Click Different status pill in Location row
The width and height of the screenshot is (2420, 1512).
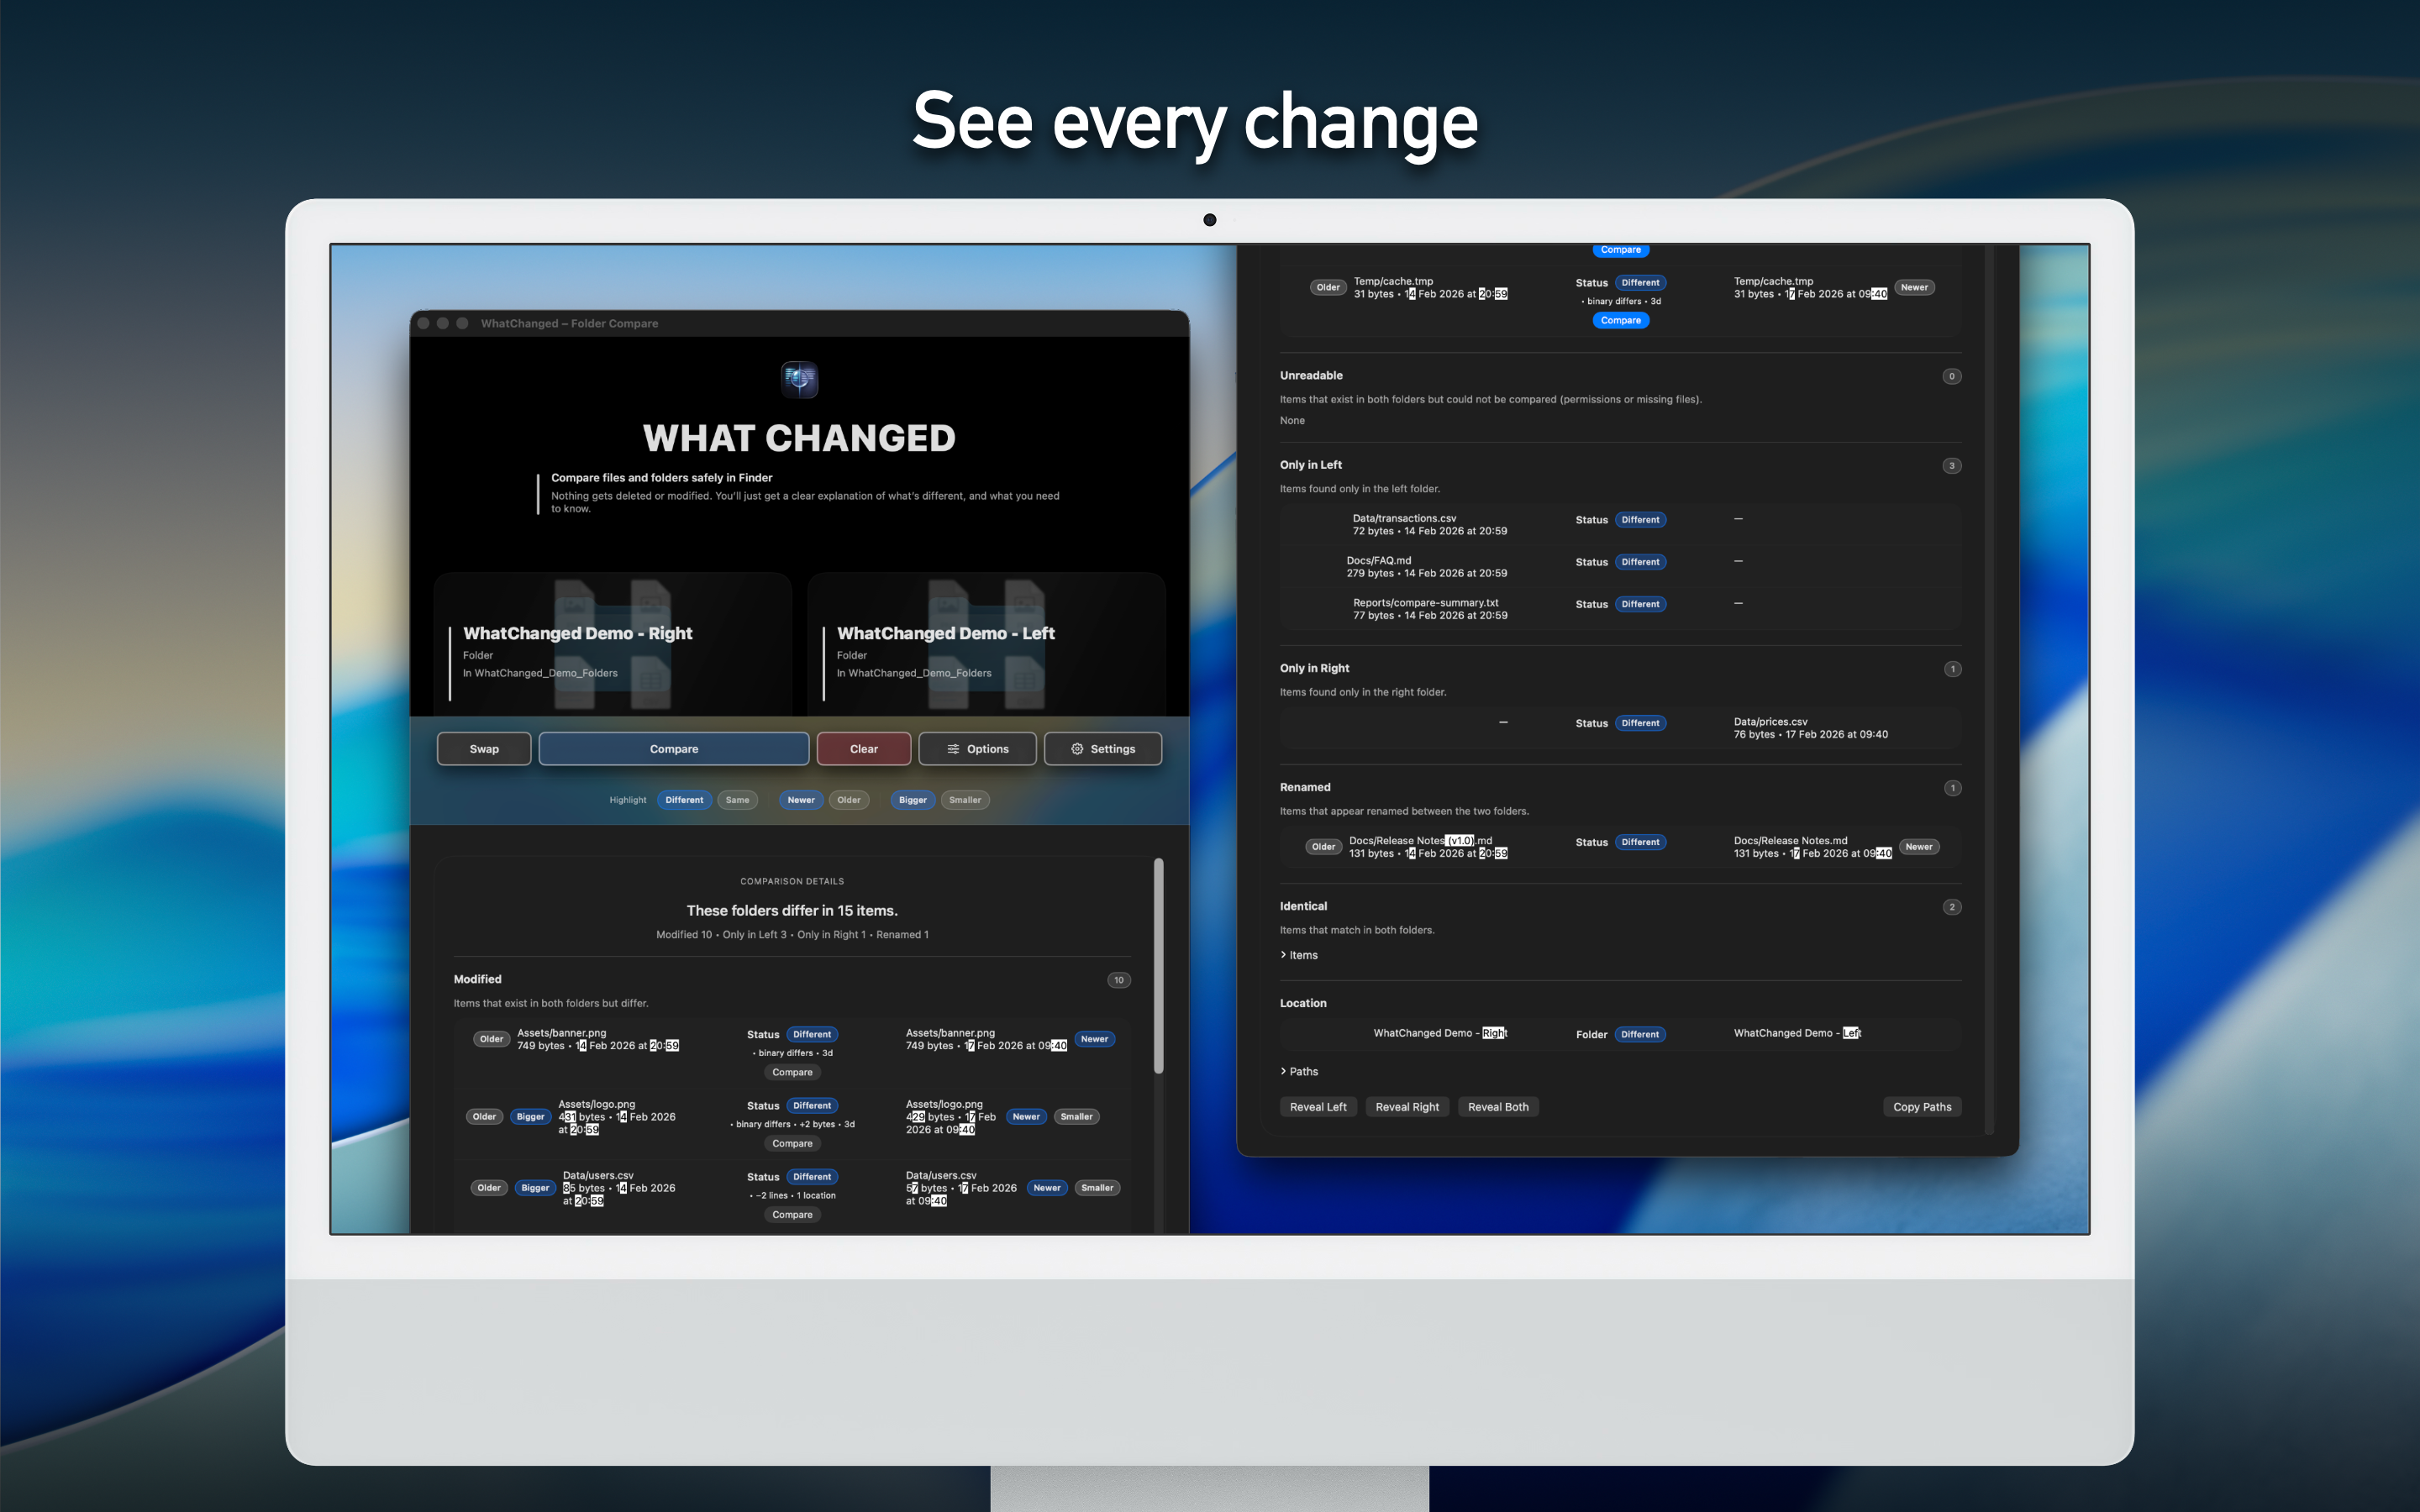[1640, 1035]
